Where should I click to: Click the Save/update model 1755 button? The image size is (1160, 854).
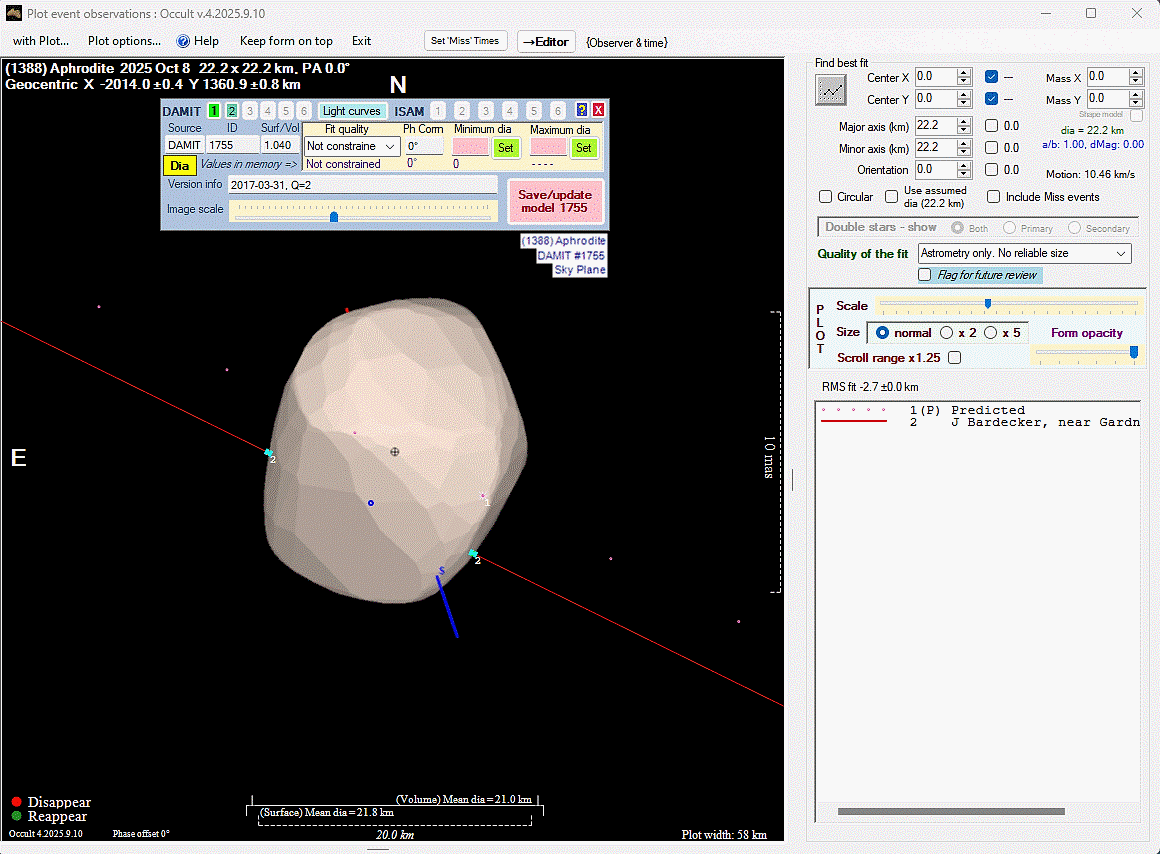(555, 201)
